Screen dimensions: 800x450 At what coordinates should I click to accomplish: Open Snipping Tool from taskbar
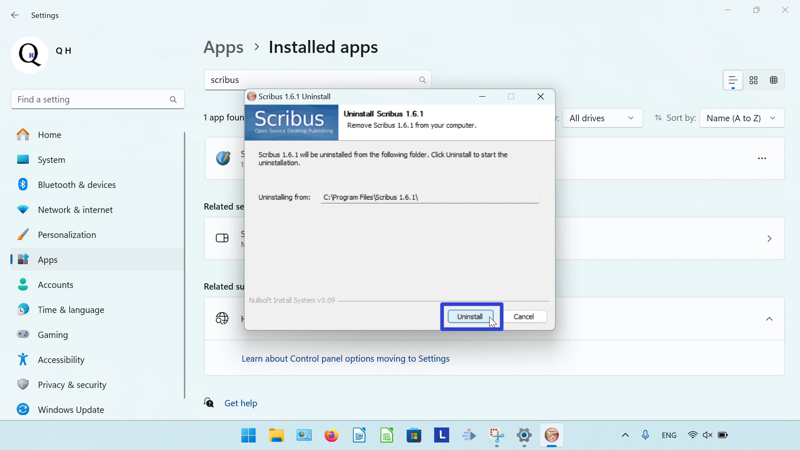pyautogui.click(x=496, y=435)
